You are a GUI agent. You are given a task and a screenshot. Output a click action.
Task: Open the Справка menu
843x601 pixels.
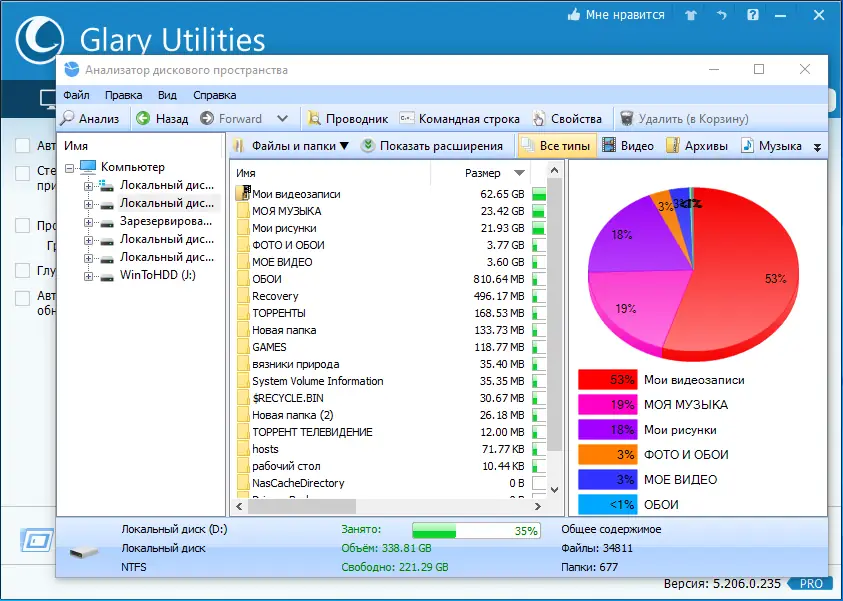215,95
